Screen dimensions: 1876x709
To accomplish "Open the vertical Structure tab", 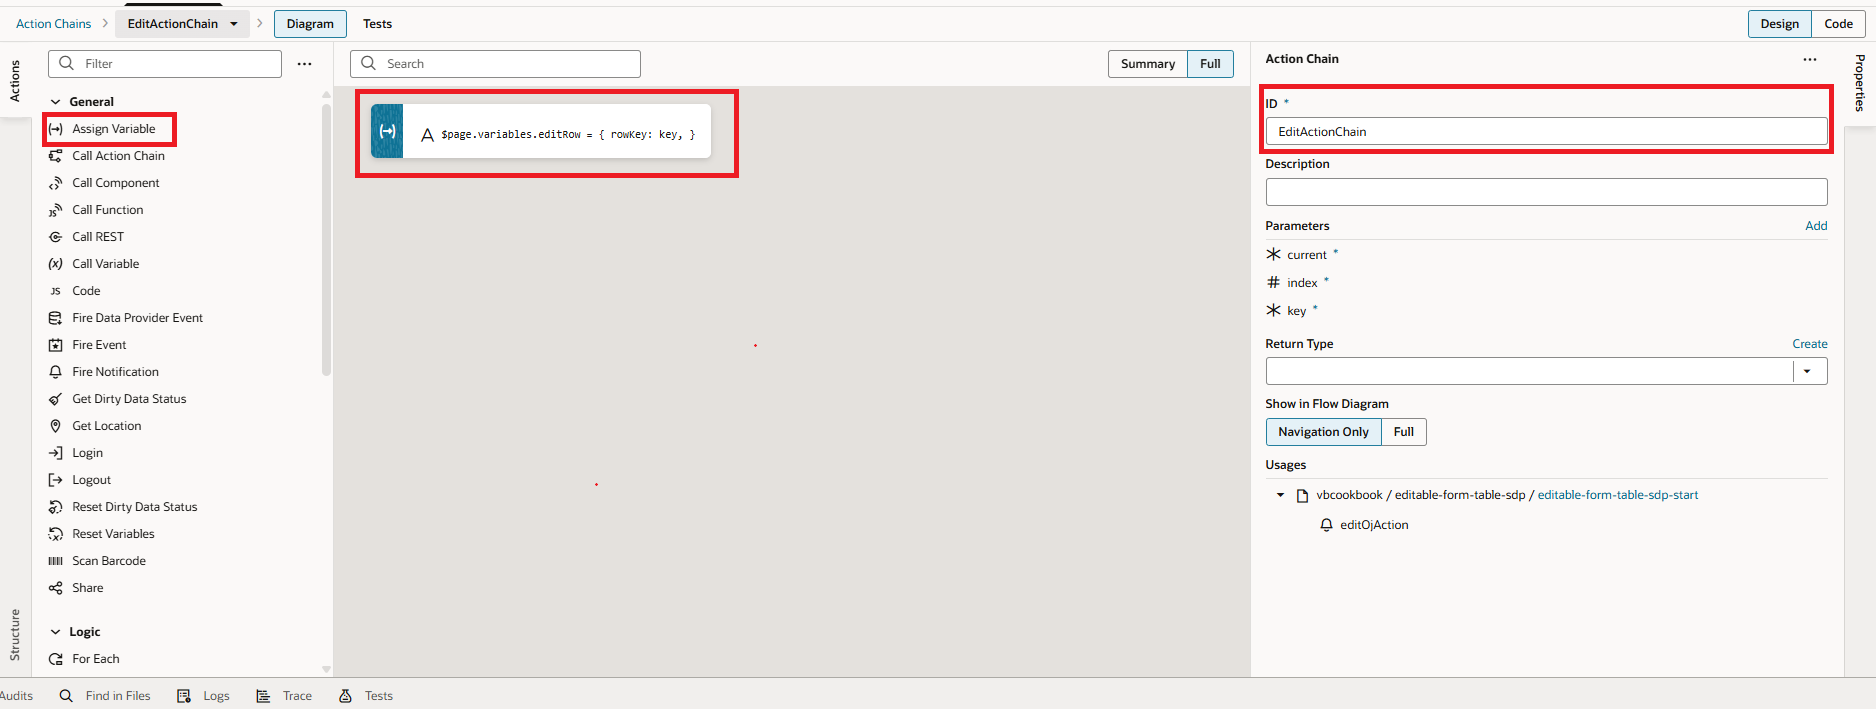I will (15, 634).
